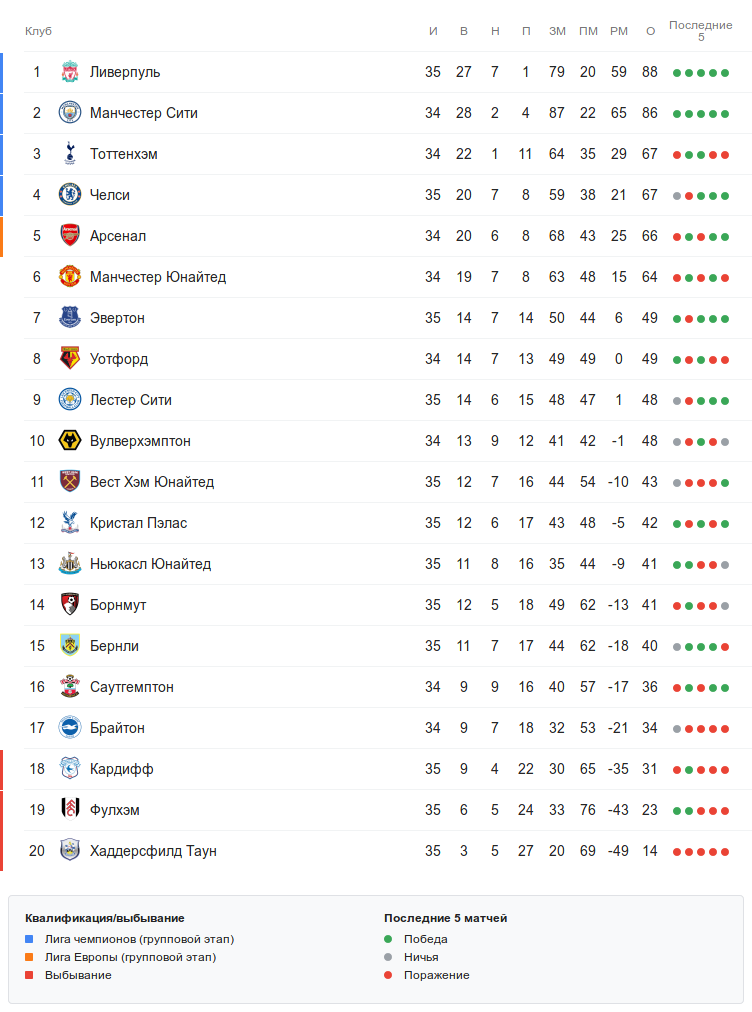Open the Хаддерсфилд Таун team name link
Viewport: 752px width, 1012px height.
(153, 851)
